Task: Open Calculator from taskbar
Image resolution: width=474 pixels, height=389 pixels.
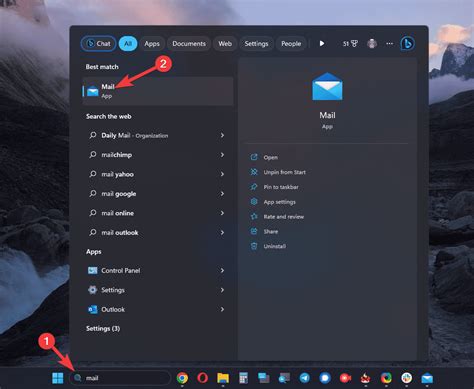Action: [243, 378]
